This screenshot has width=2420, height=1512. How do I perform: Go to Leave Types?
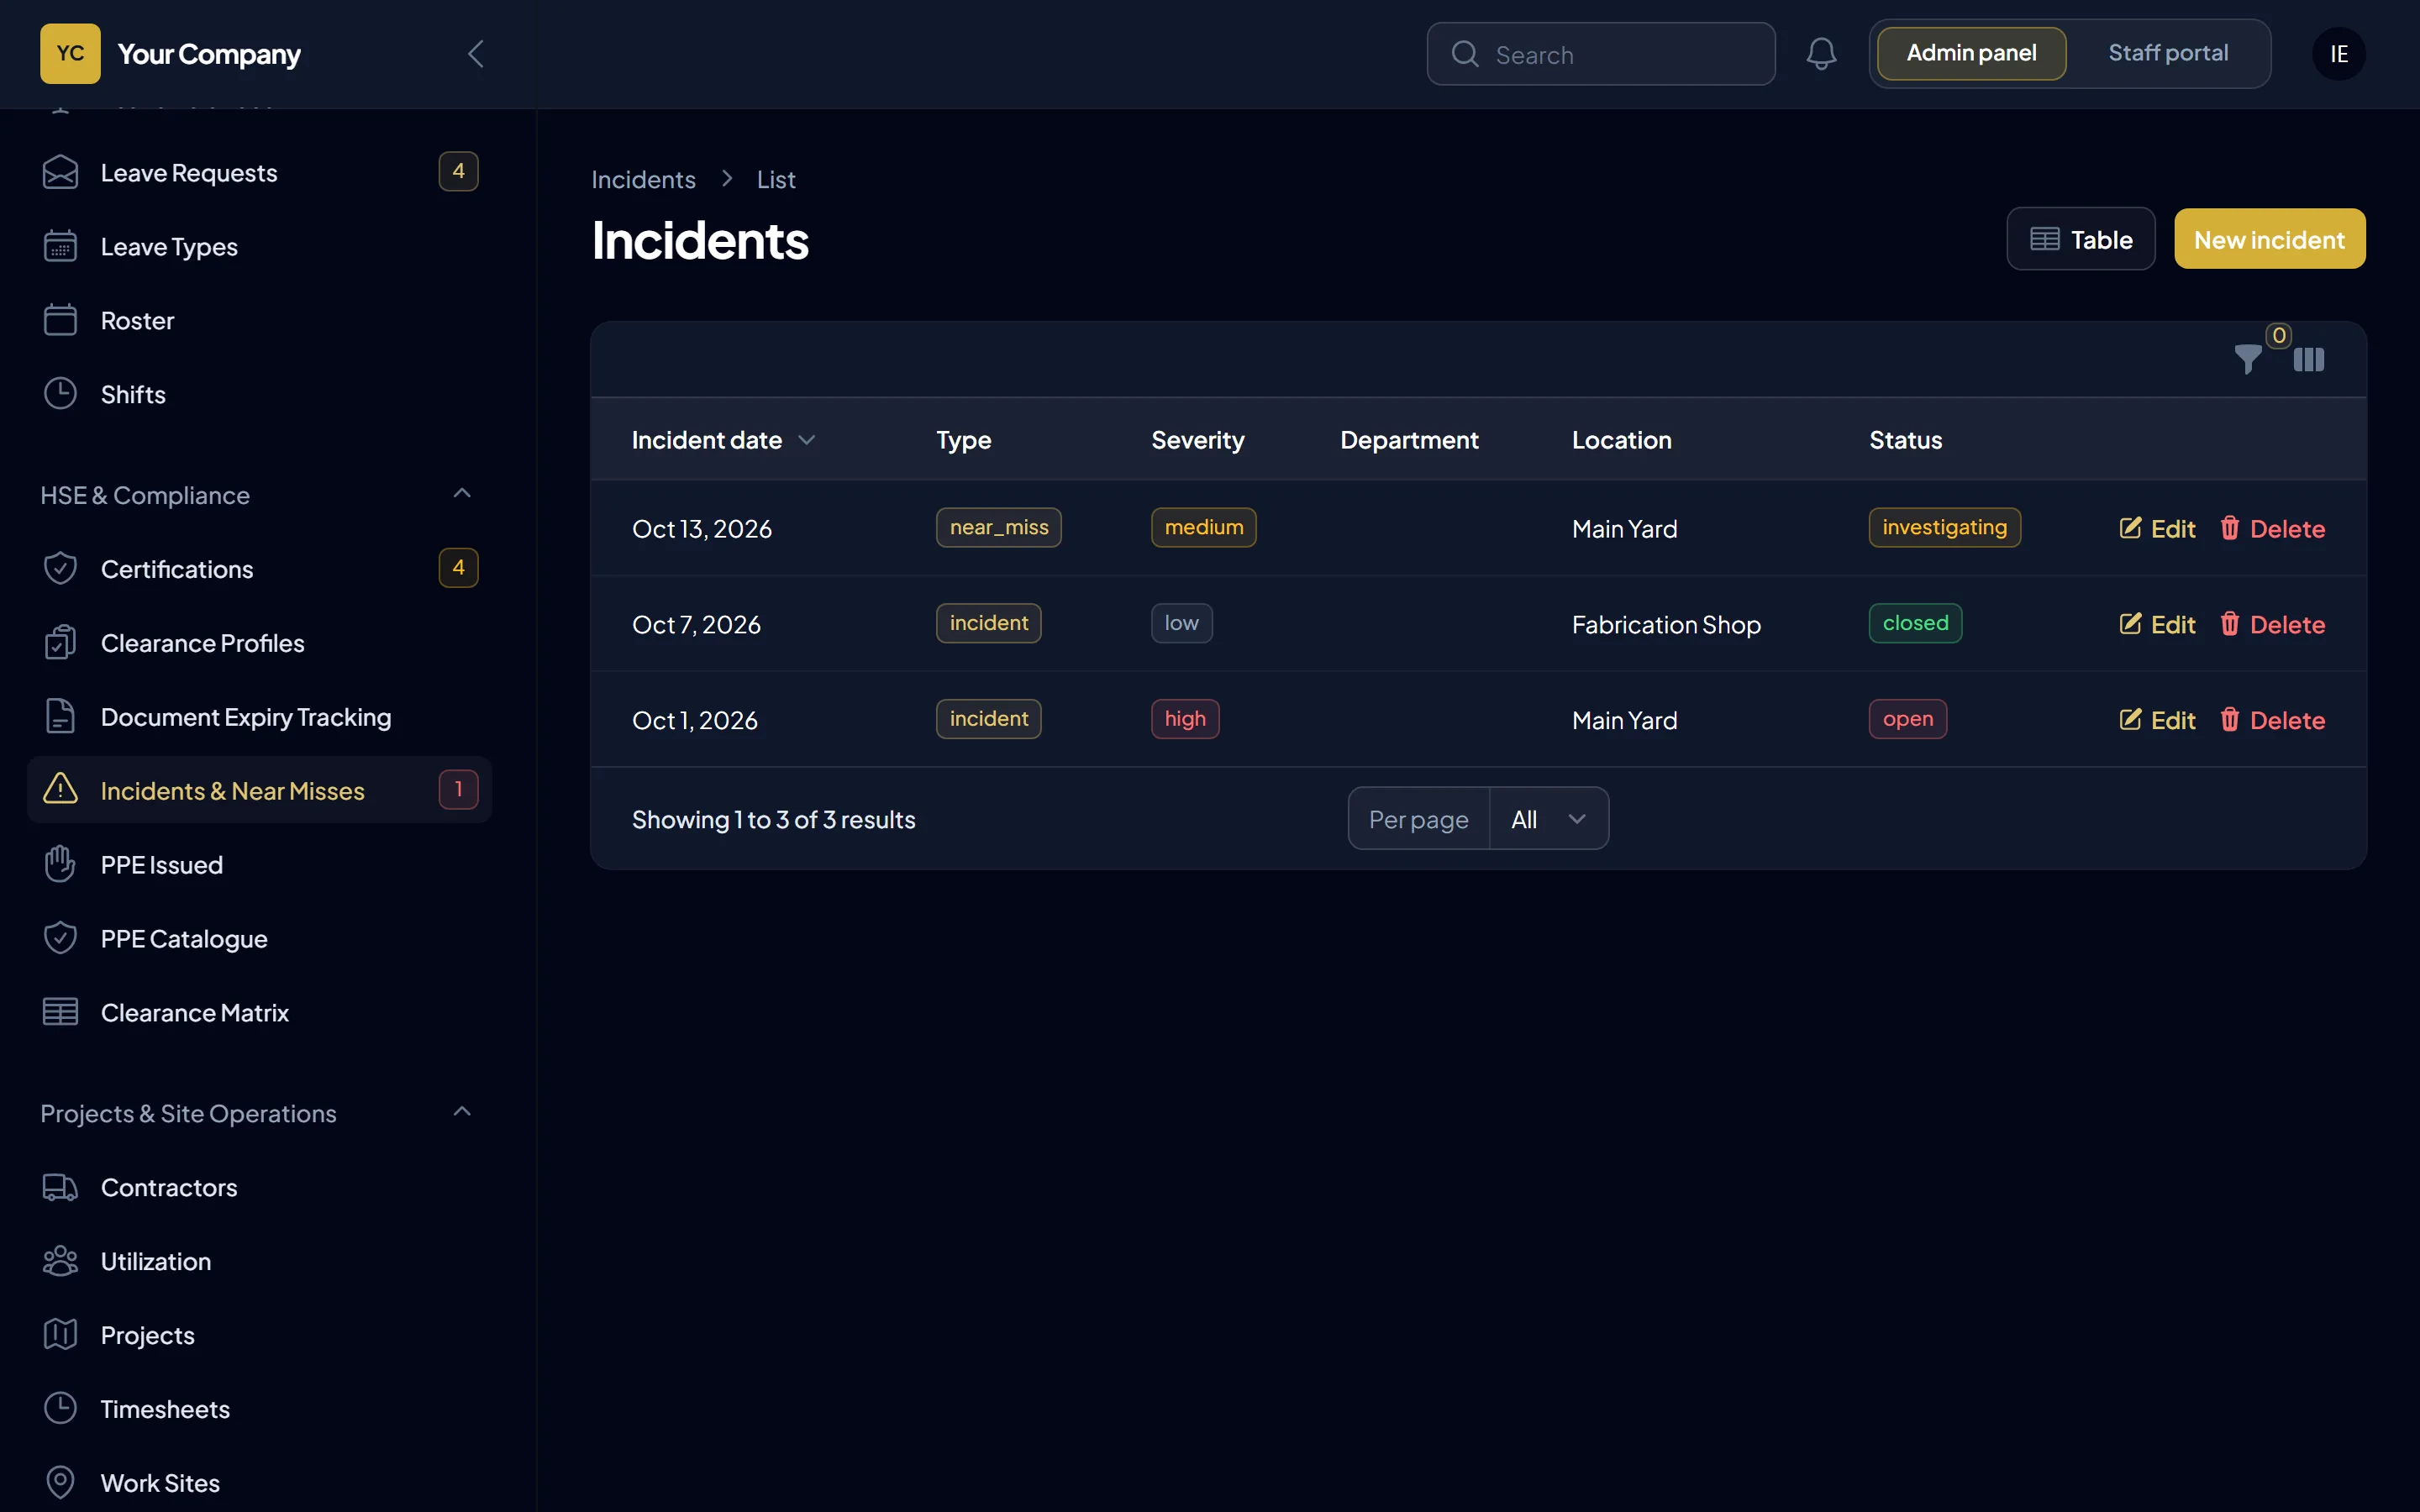click(260, 246)
